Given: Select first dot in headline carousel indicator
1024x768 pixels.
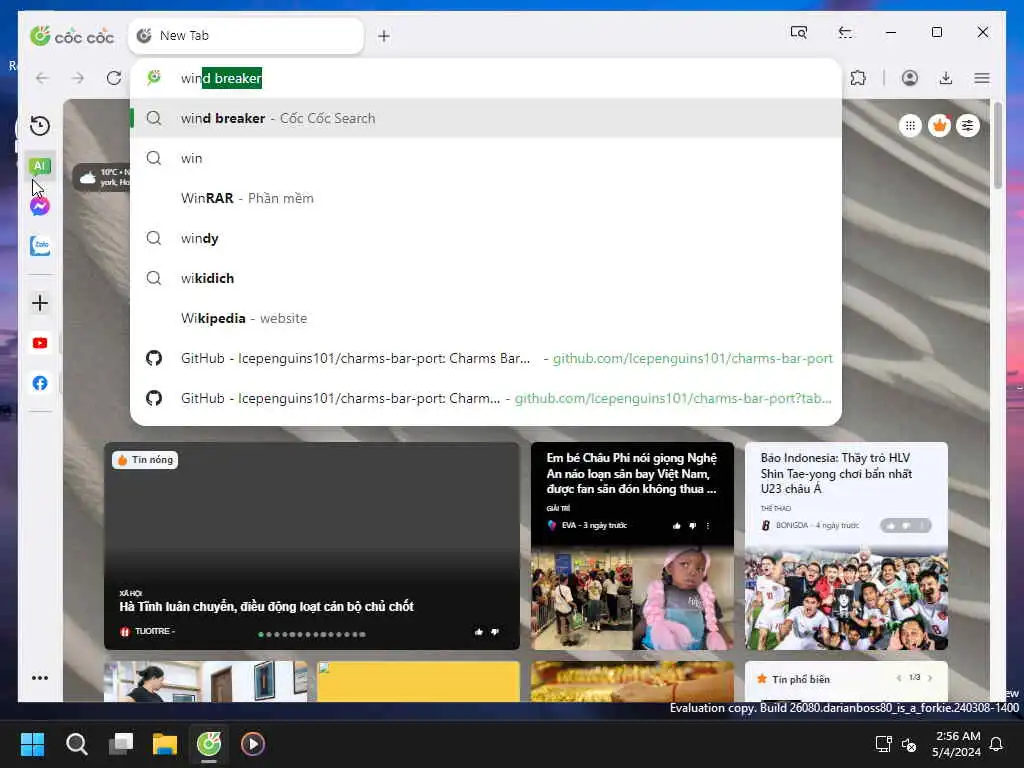Looking at the screenshot, I should point(261,634).
